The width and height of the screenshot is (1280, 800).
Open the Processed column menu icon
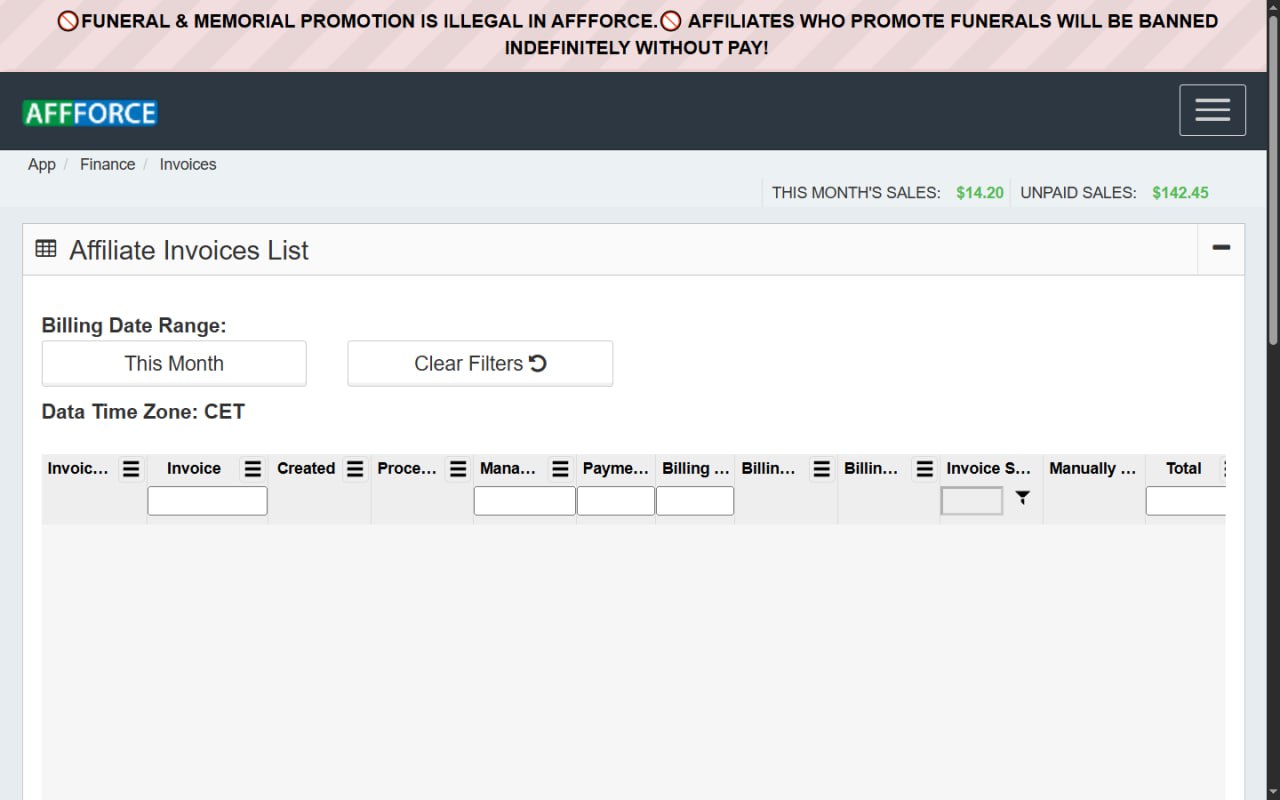(x=458, y=469)
